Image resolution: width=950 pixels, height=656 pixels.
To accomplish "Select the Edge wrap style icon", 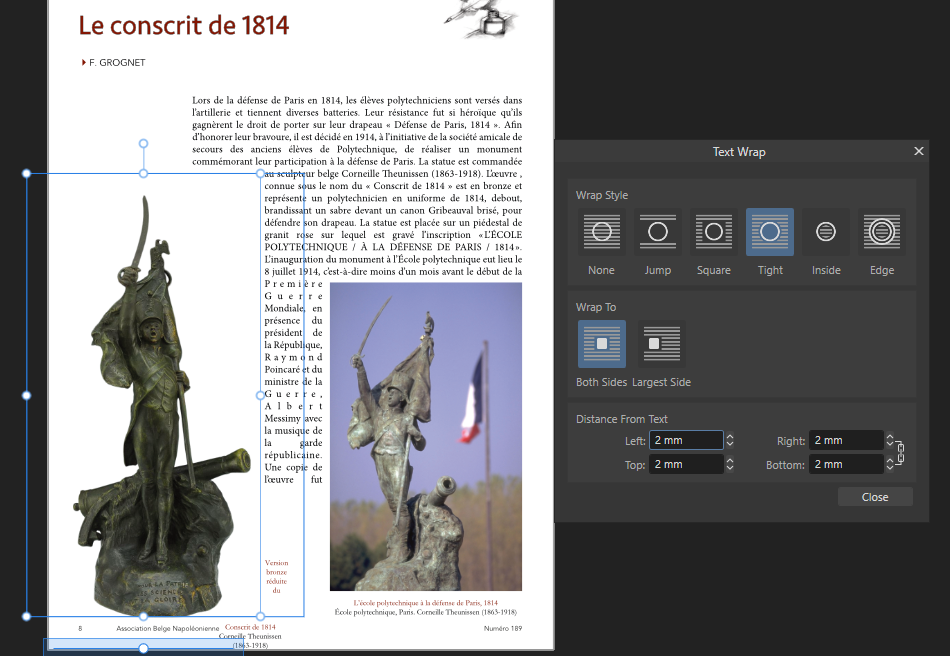I will coord(882,232).
